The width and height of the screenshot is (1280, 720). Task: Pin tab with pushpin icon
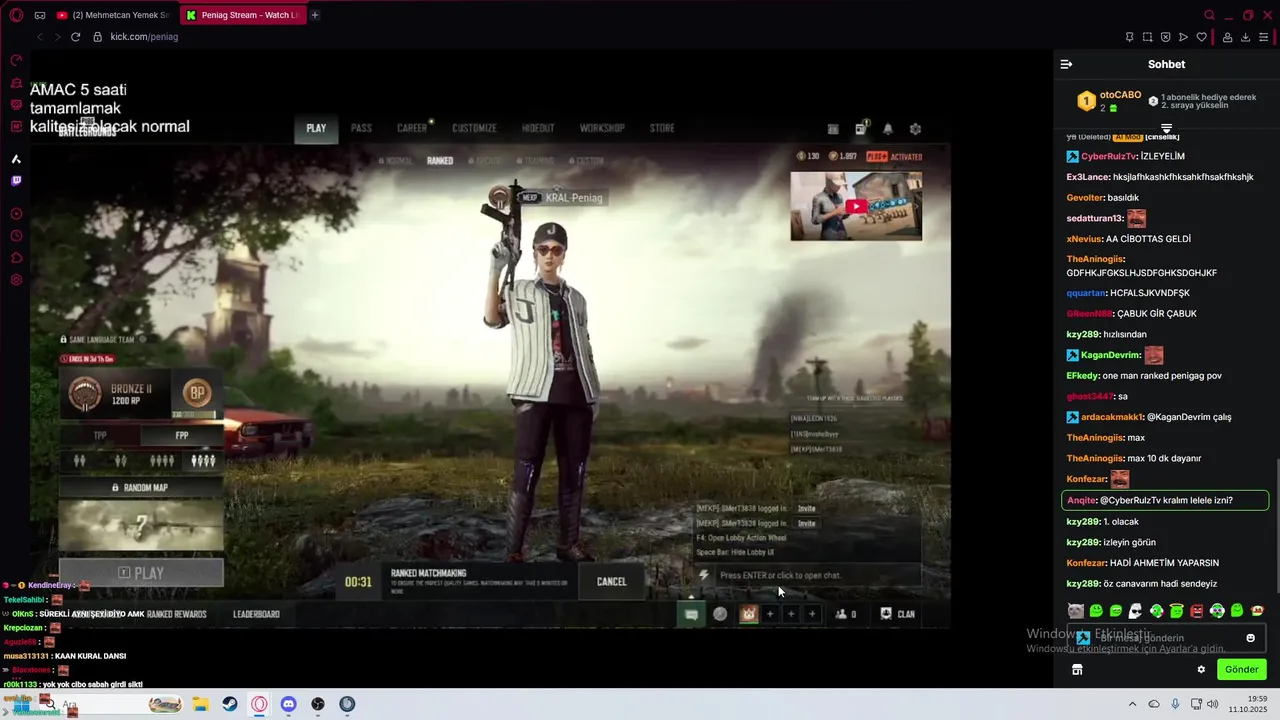pyautogui.click(x=1129, y=37)
